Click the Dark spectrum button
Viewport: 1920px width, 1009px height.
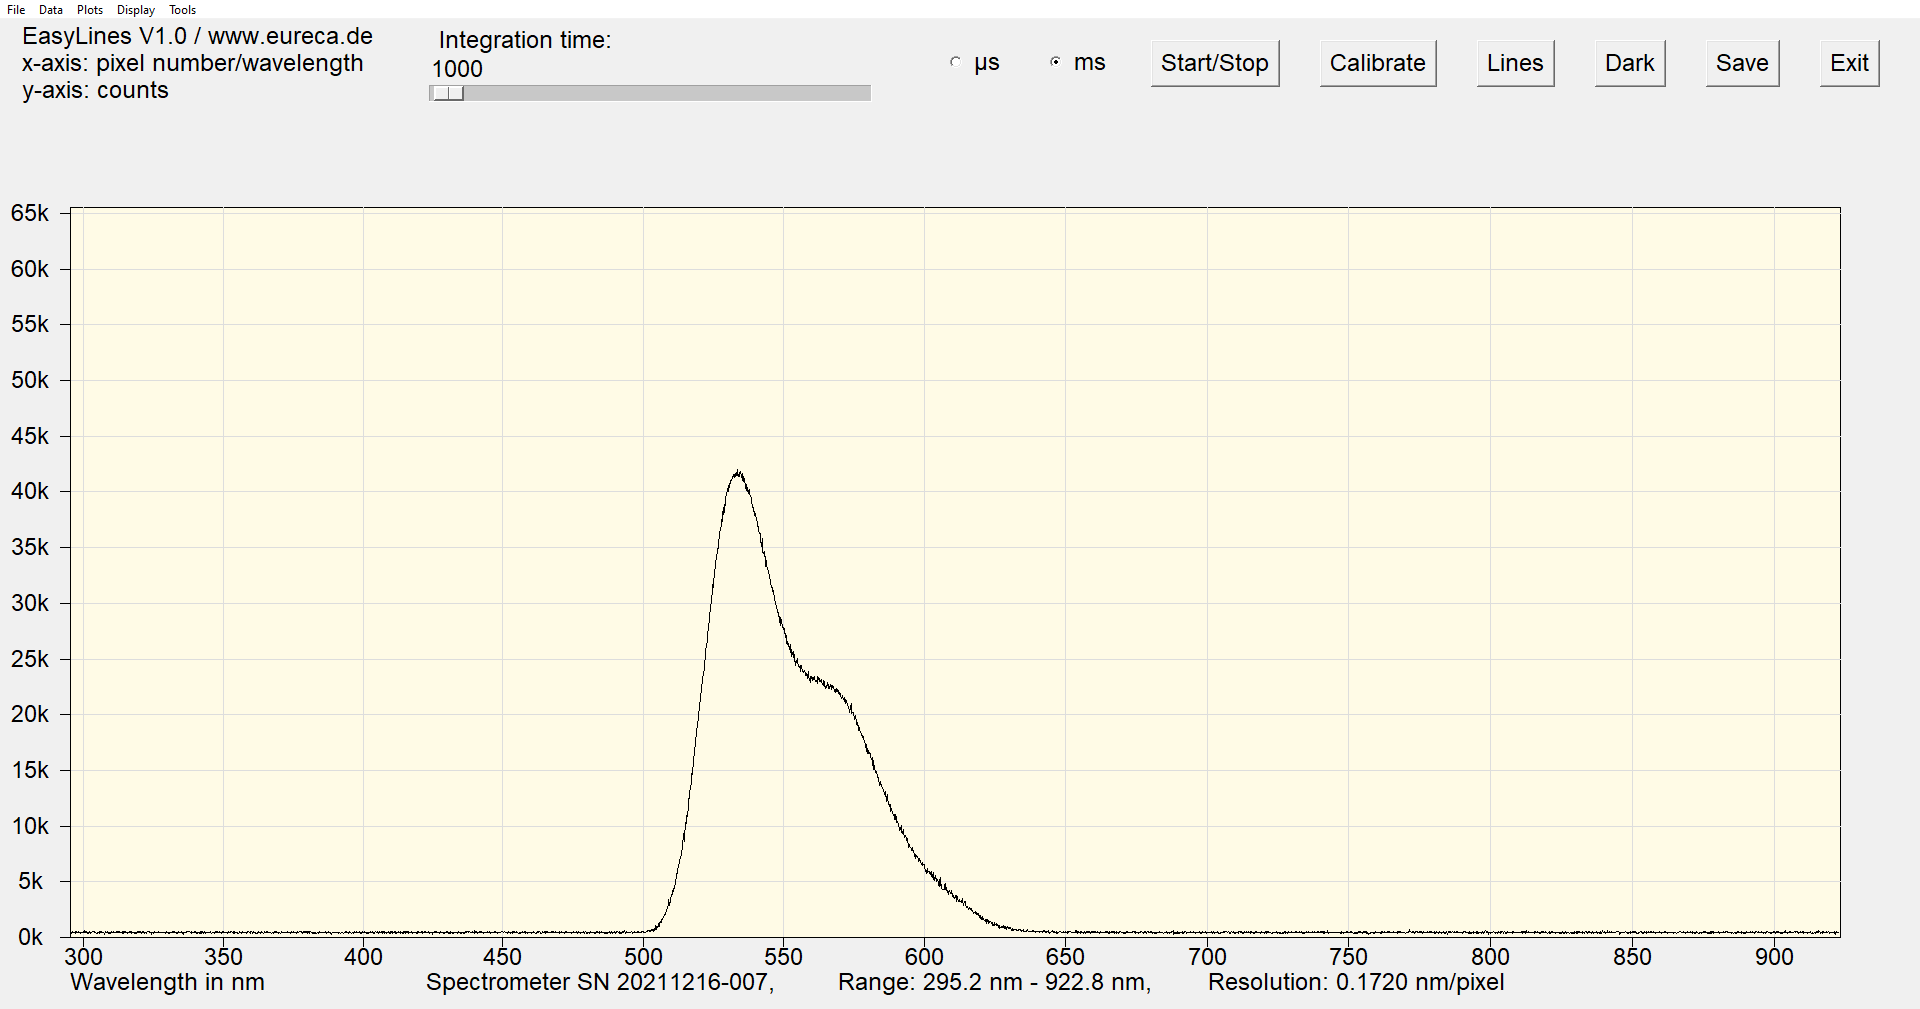[x=1630, y=63]
